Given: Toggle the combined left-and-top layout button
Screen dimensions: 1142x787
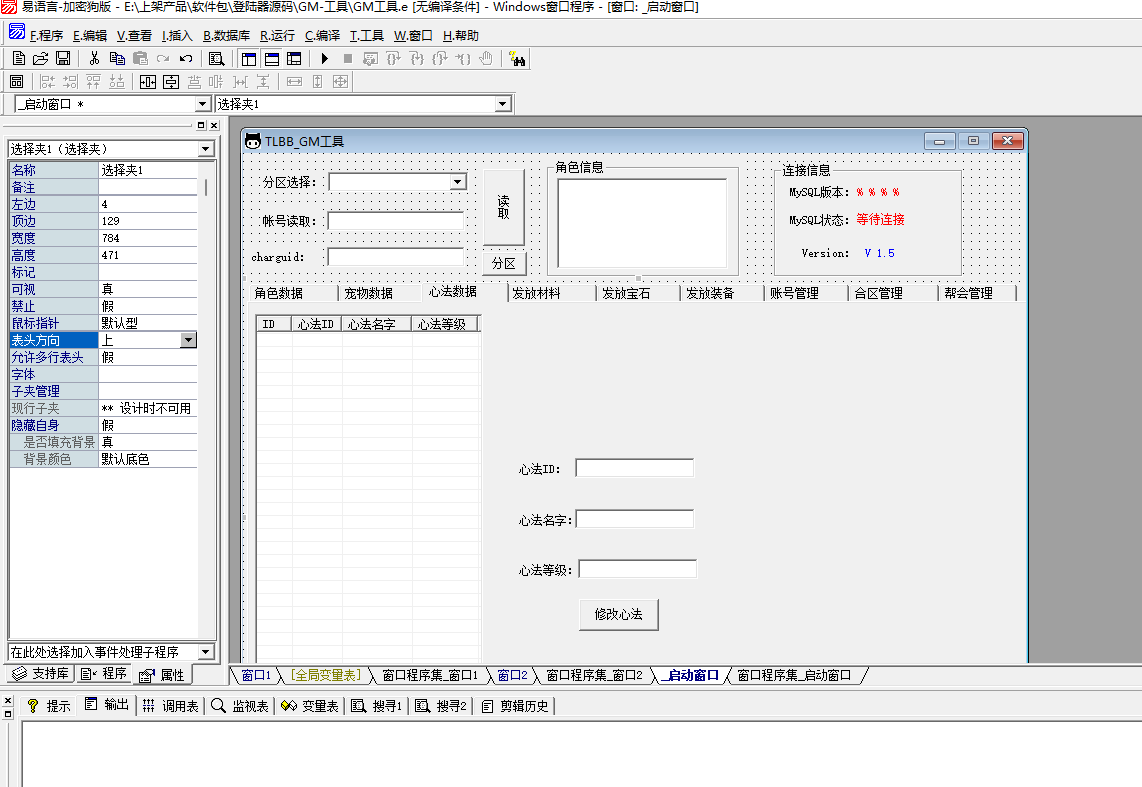Looking at the screenshot, I should pos(294,59).
